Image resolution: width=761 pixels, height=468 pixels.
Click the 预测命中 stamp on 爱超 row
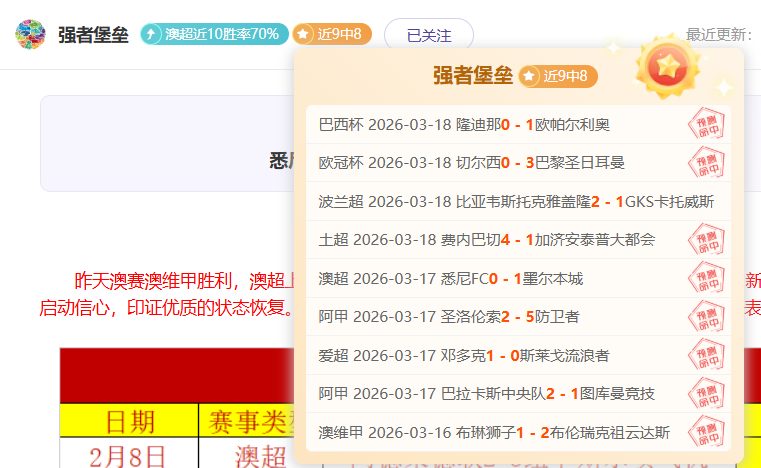tap(707, 355)
